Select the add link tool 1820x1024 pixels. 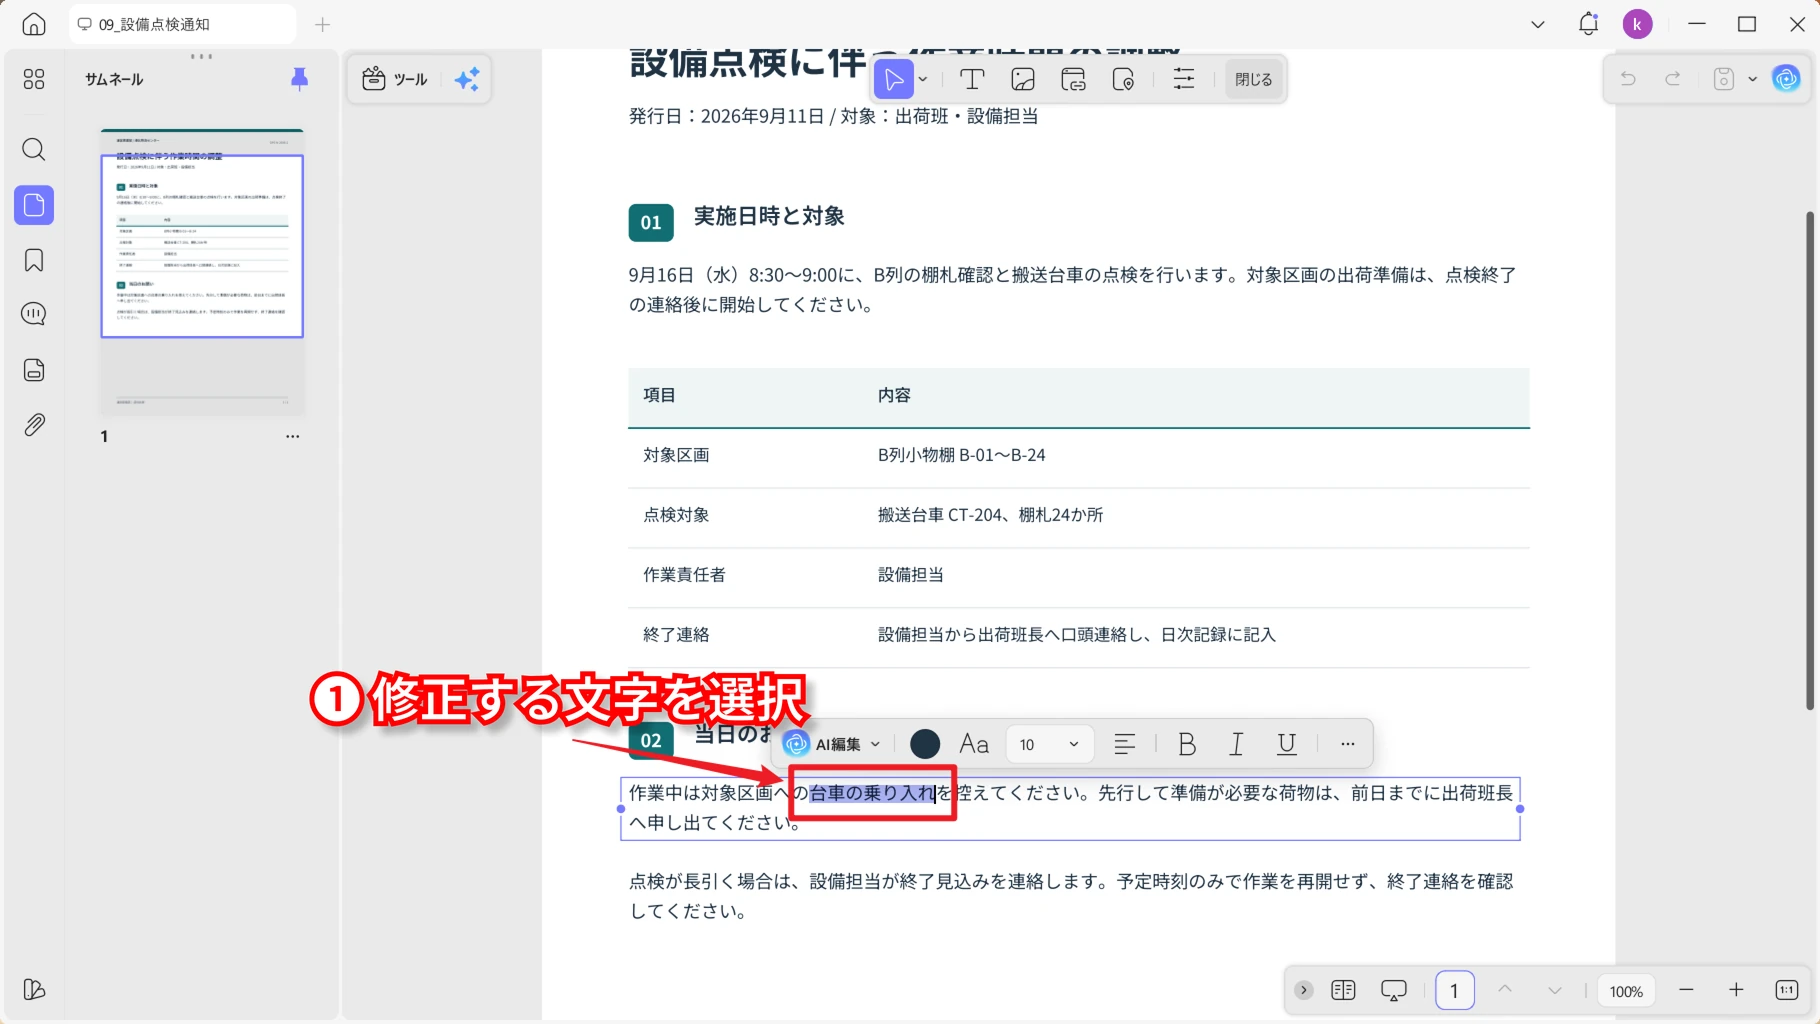click(1073, 79)
